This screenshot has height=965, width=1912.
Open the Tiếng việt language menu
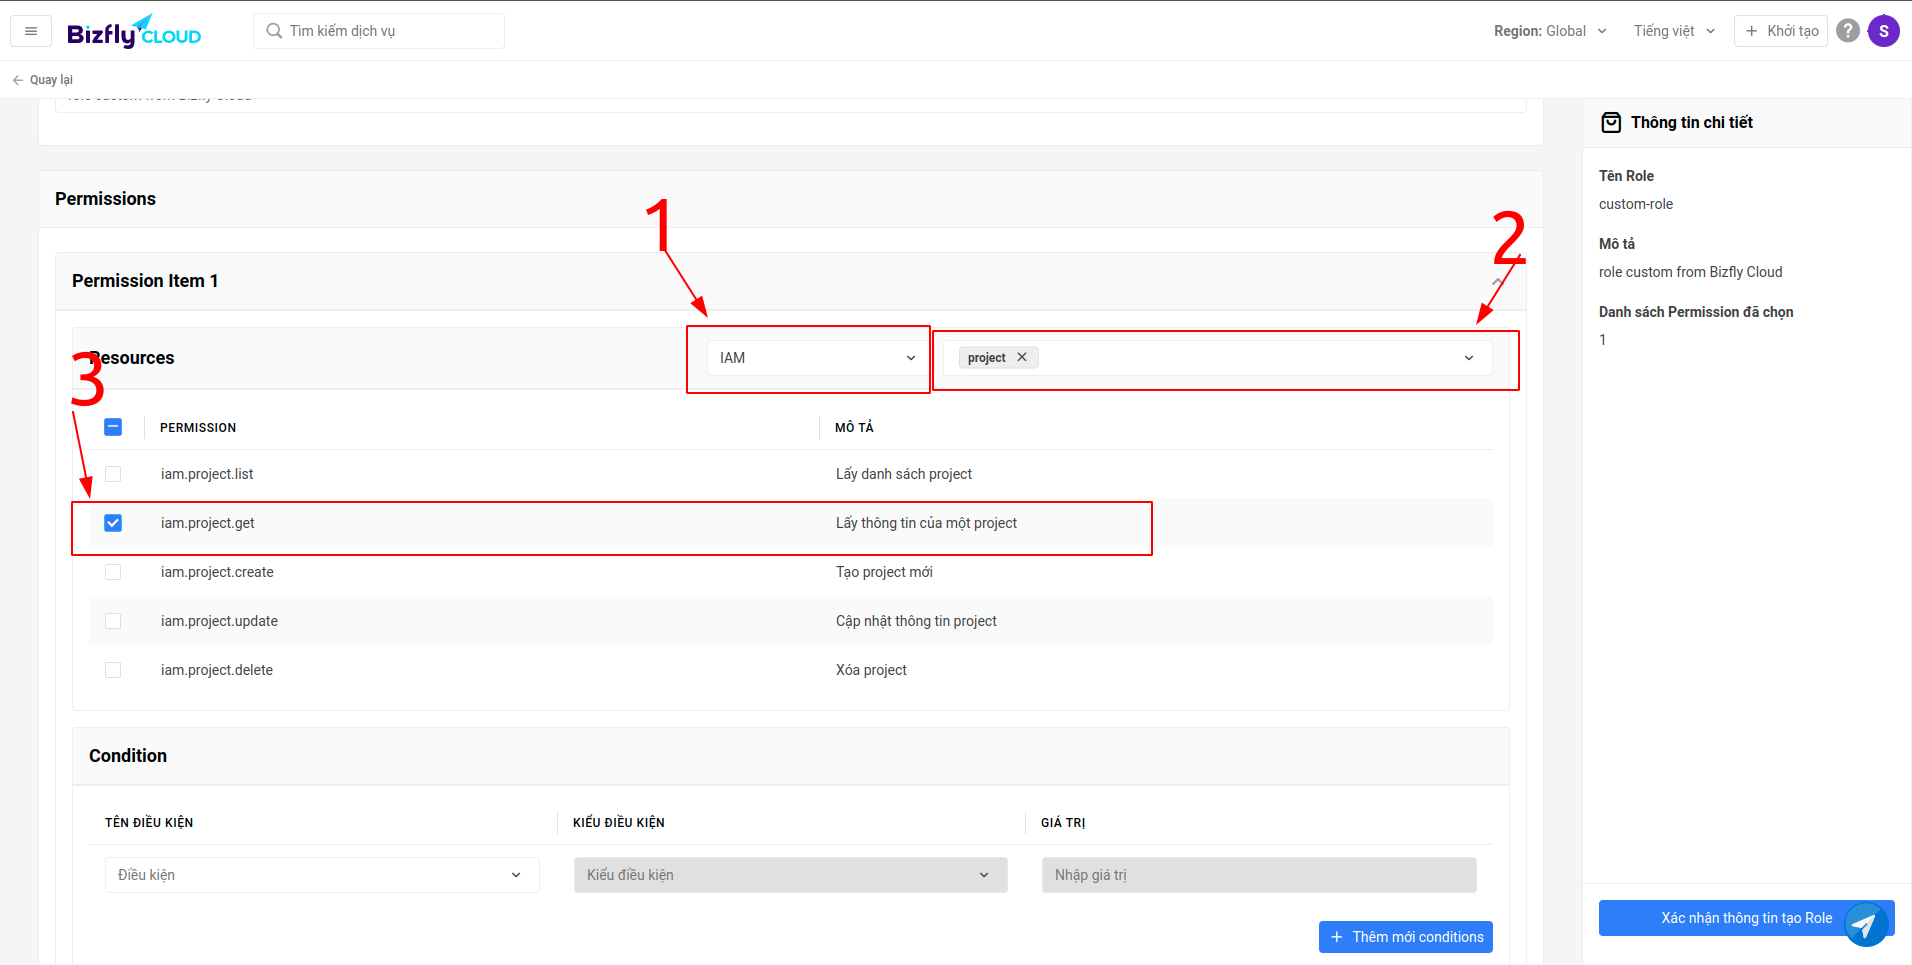pos(1674,31)
